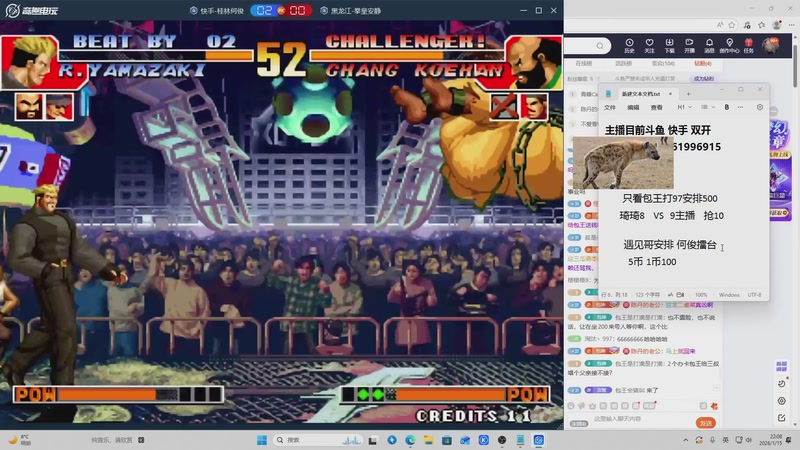Screen dimensions: 800x450
Task: Click the first clock icon in chat toolbar
Action: point(571,406)
